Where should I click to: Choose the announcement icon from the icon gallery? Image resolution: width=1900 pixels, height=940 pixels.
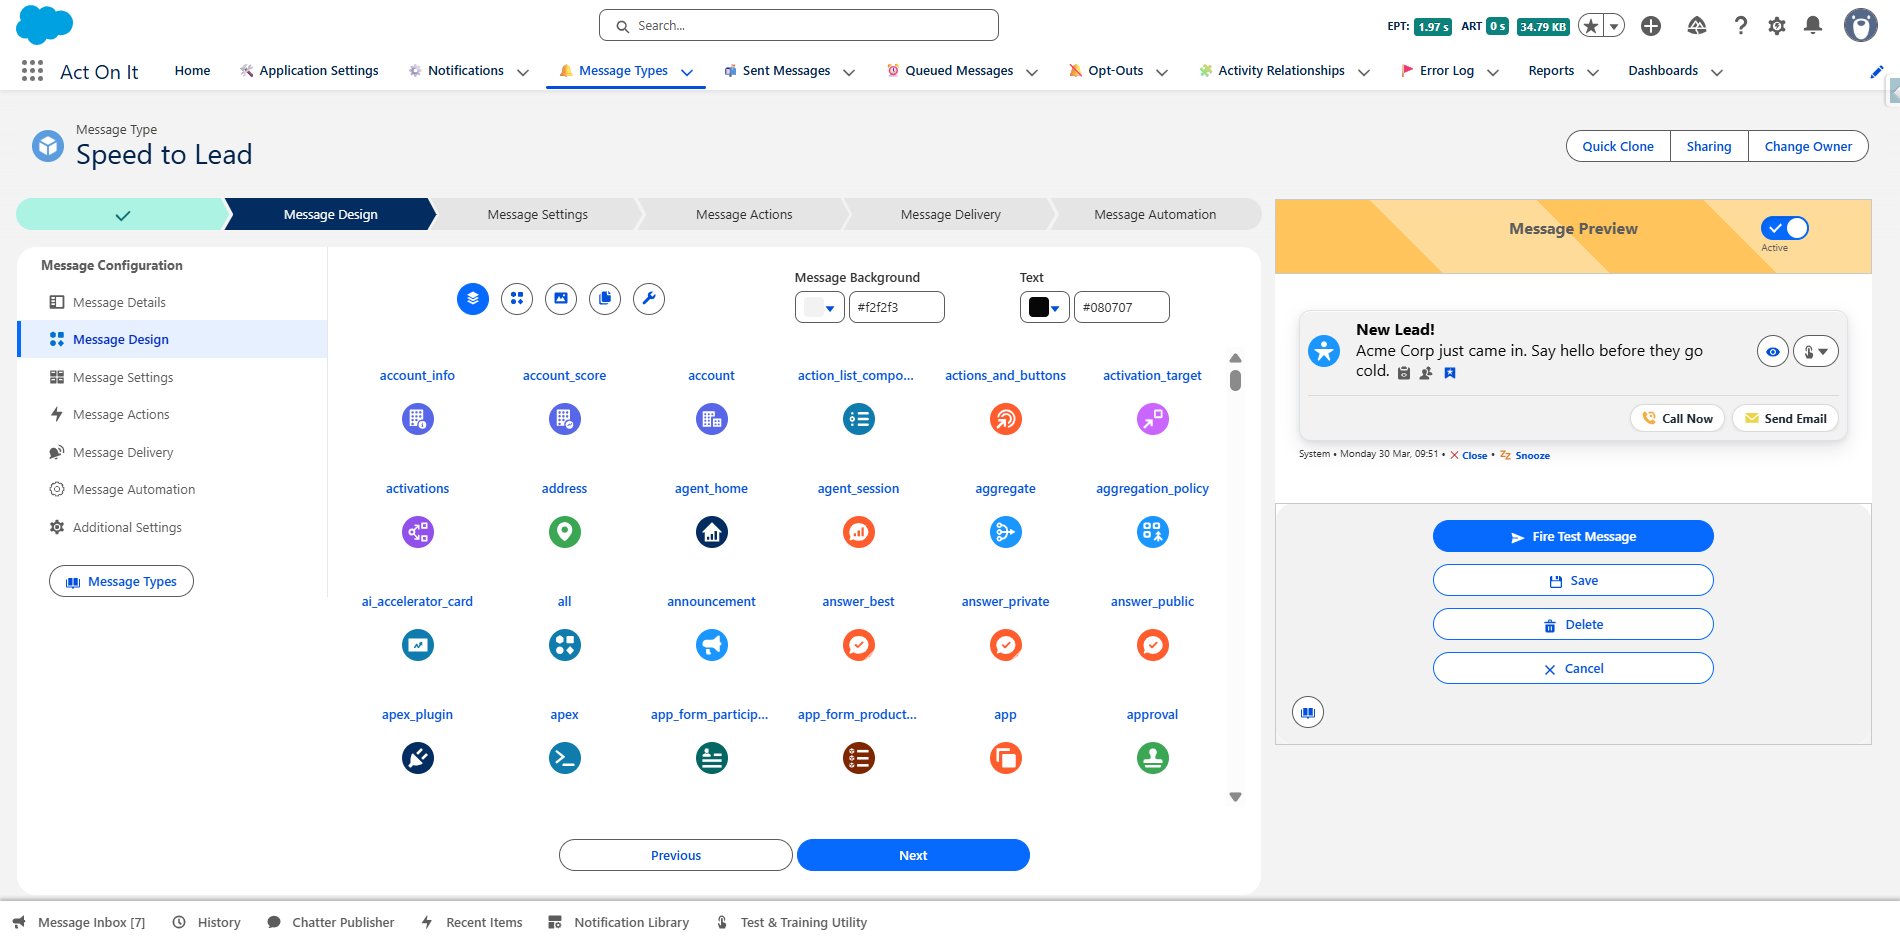click(711, 645)
